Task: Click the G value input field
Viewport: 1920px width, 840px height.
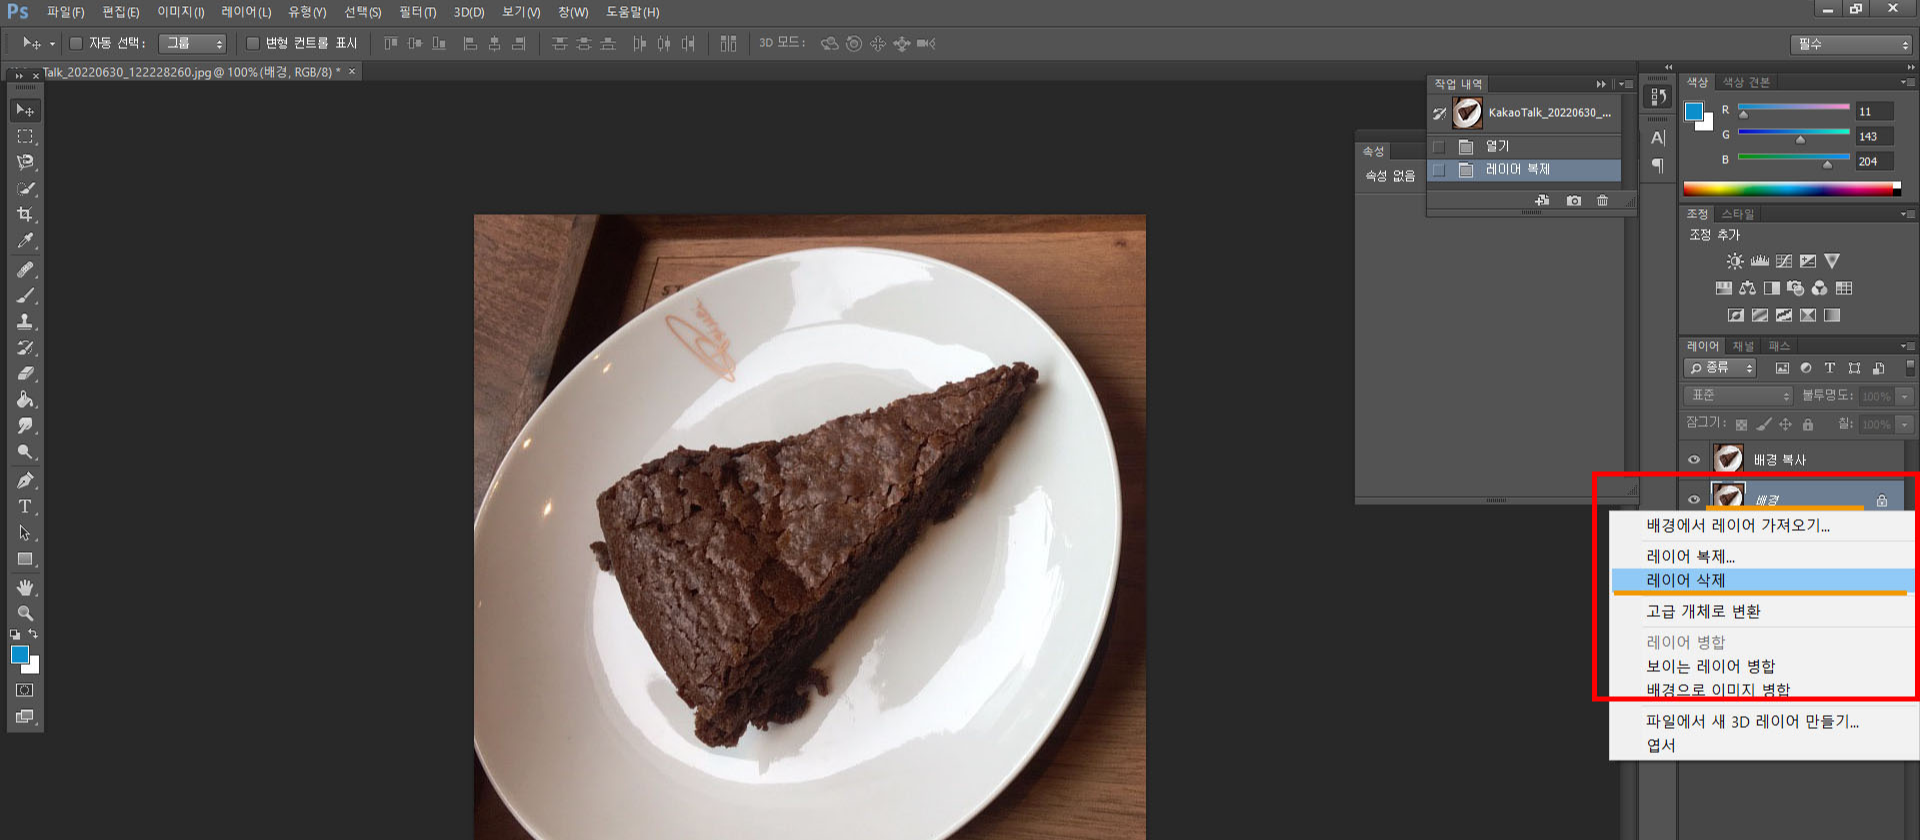Action: 1874,136
